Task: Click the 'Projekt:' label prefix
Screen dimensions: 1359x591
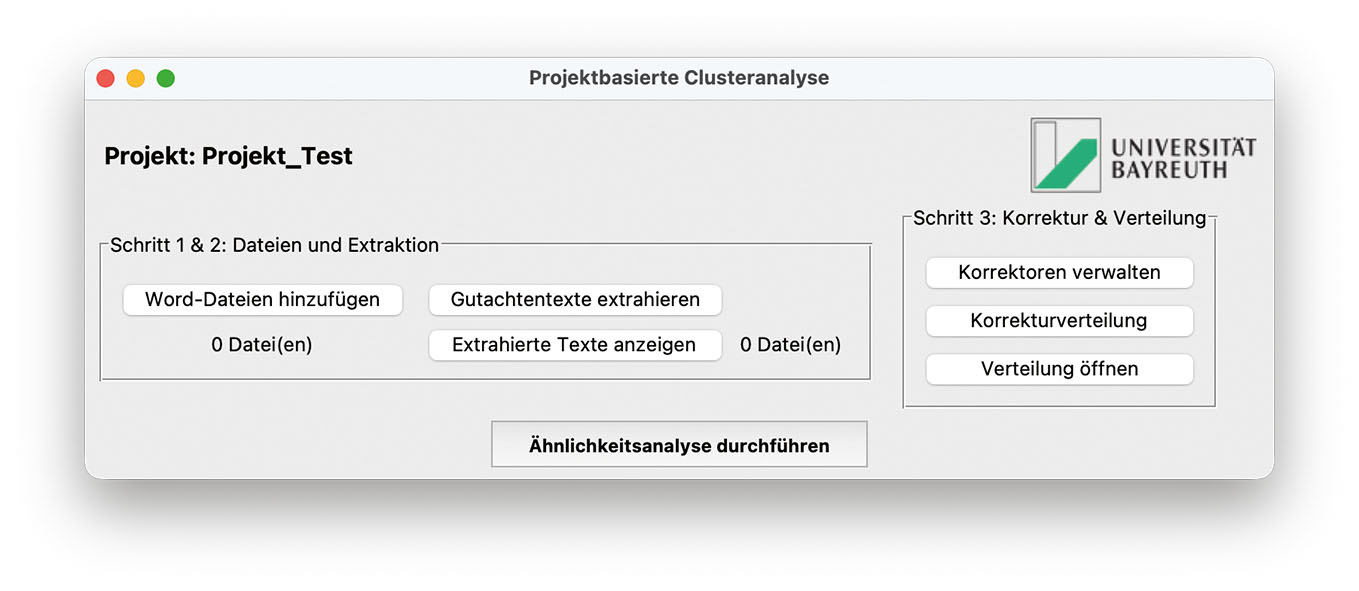Action: point(150,156)
